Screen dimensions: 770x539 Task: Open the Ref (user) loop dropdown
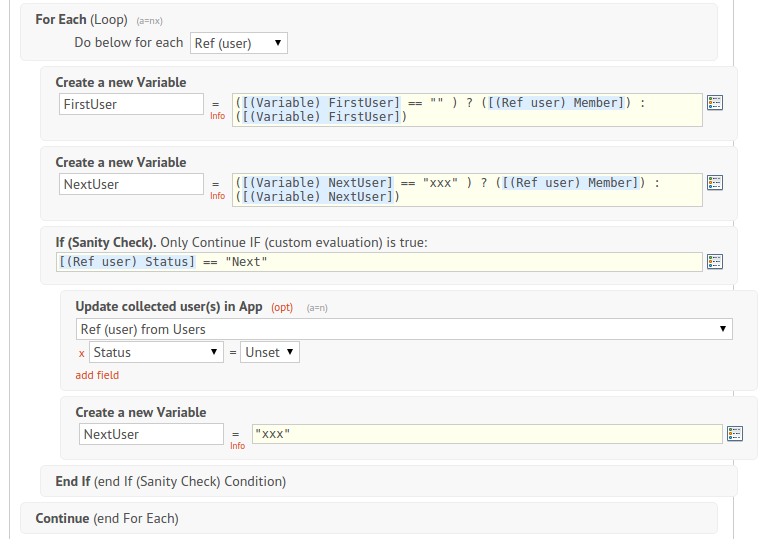[x=238, y=43]
